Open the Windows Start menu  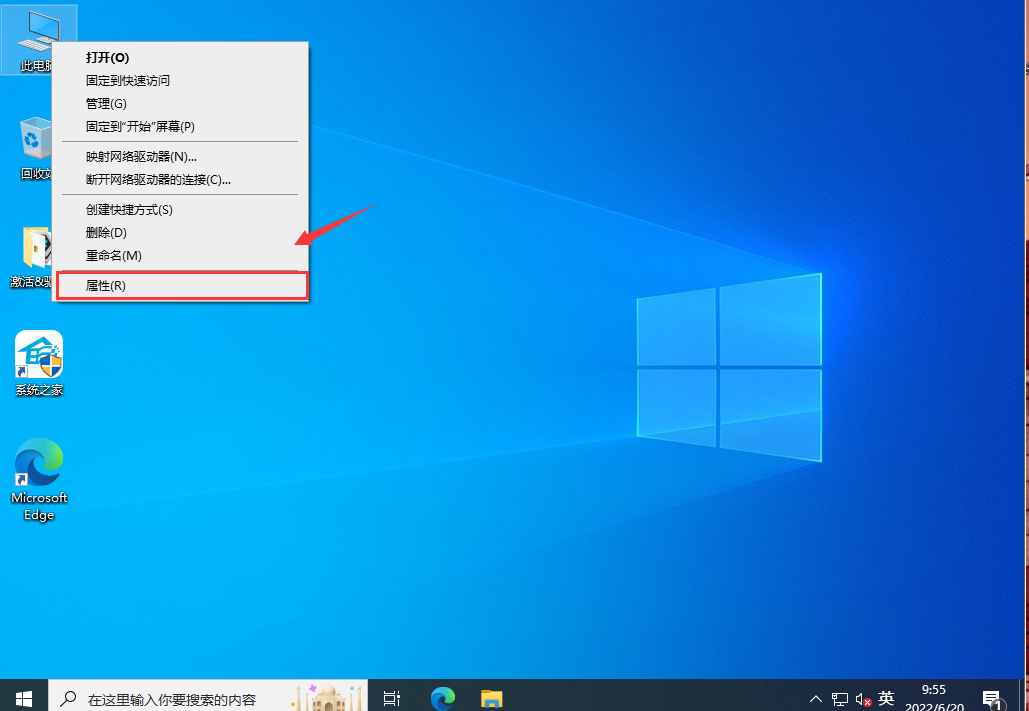click(x=23, y=697)
